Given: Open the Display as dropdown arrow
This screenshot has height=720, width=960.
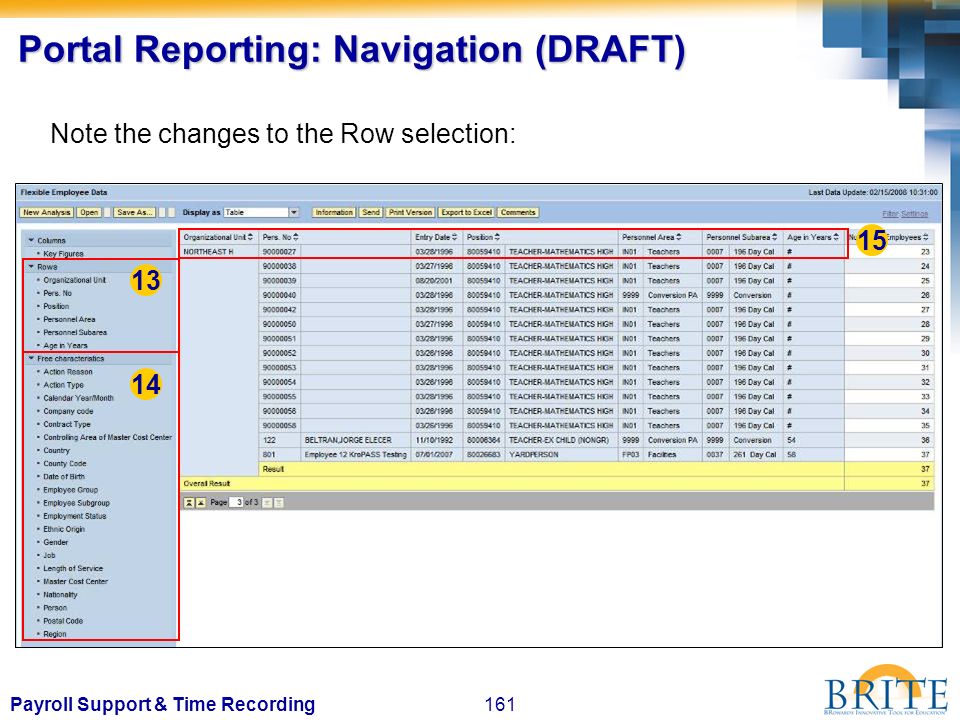Looking at the screenshot, I should pos(294,212).
